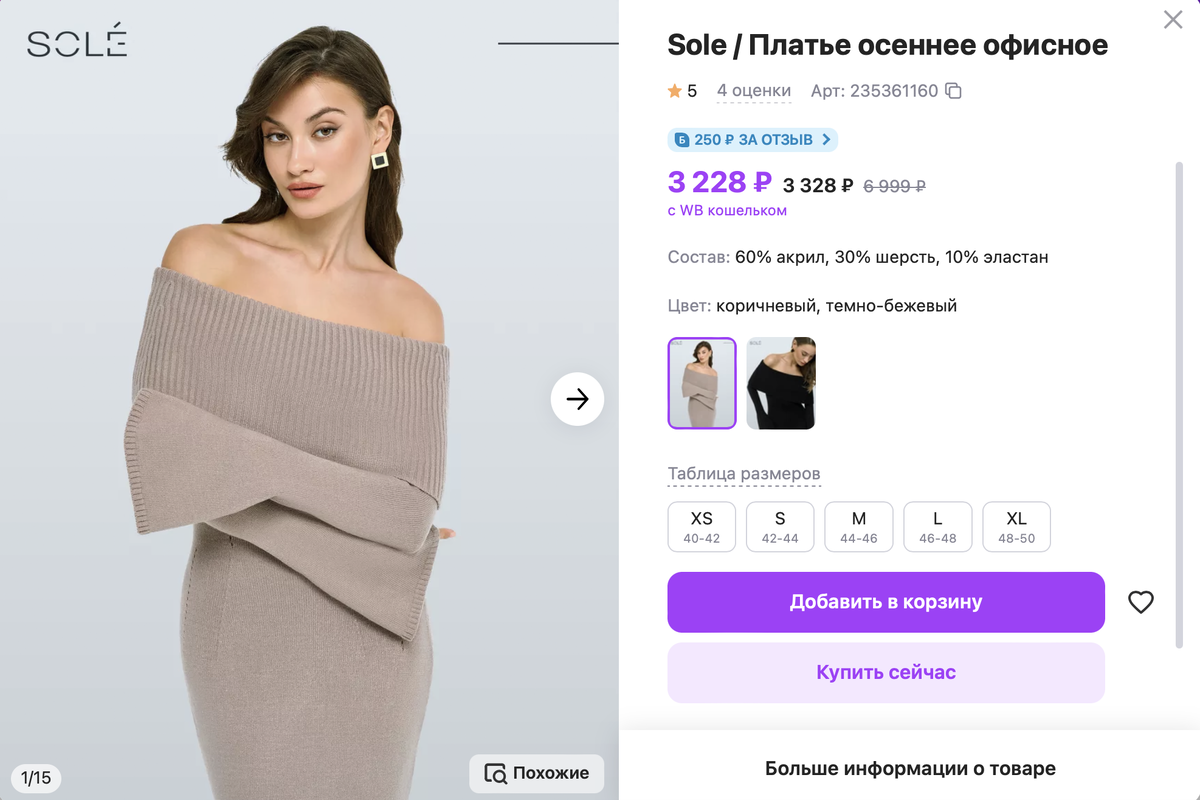Close the product quick view popup
The image size is (1200, 800).
point(1173,19)
